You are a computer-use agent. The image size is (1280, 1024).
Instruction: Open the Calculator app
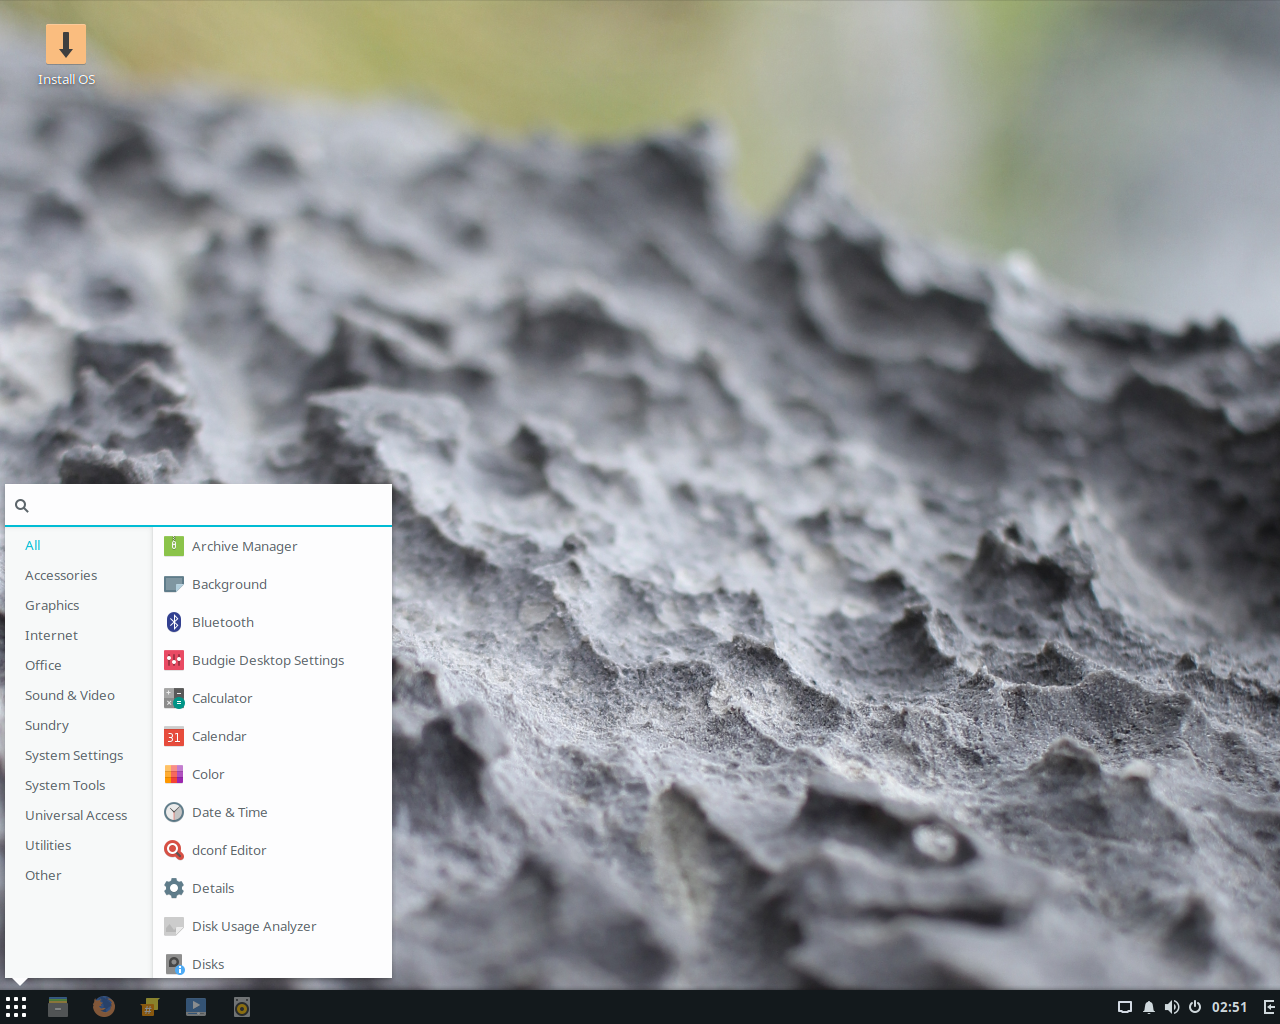272,698
